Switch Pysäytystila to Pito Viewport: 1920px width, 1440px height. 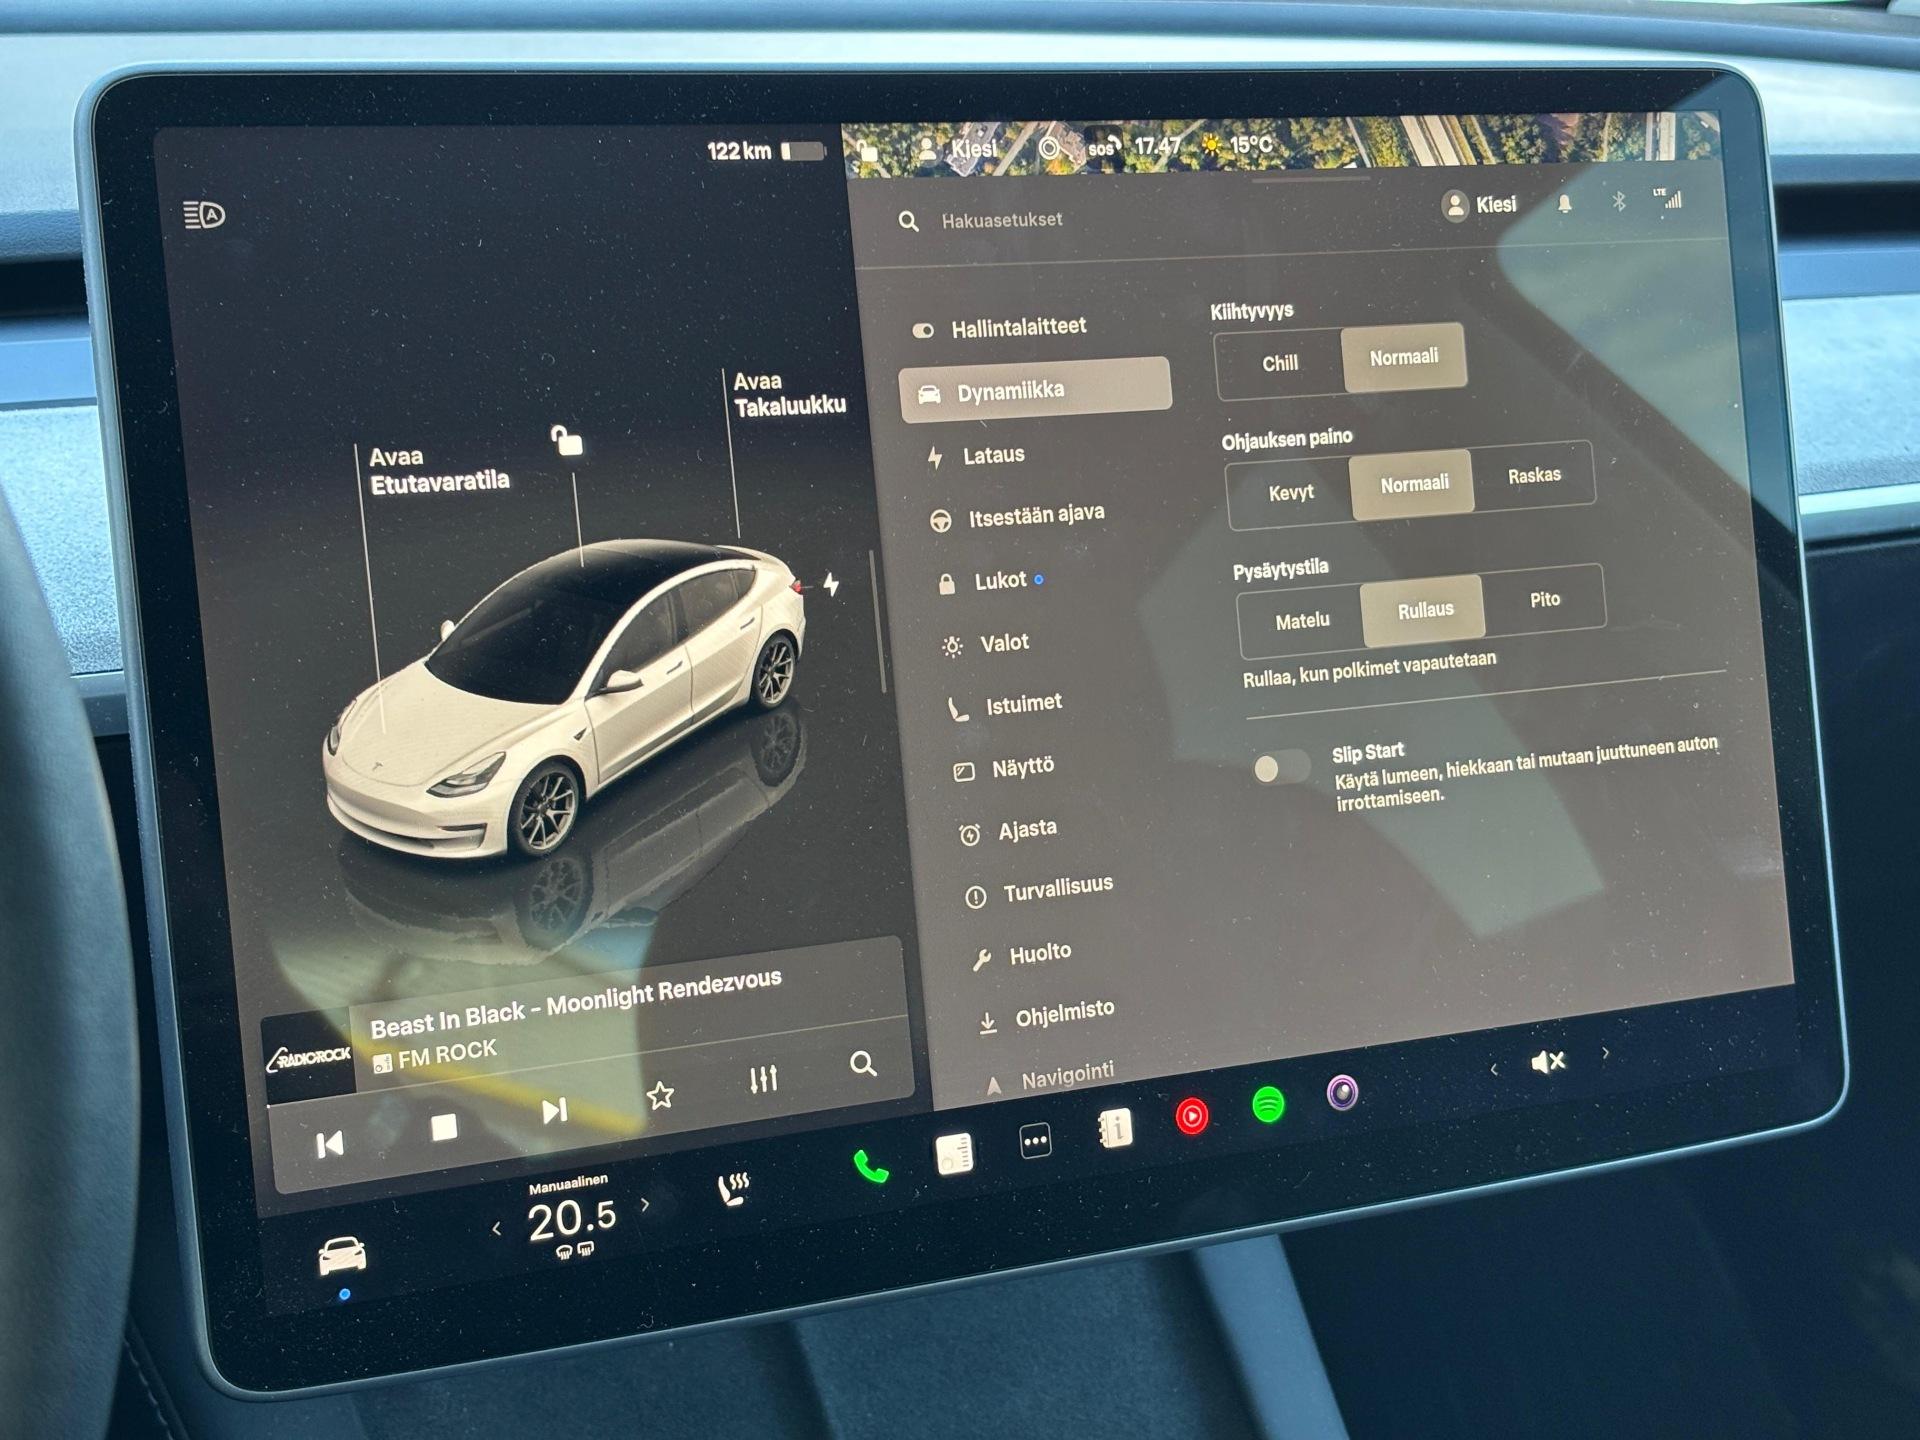(x=1546, y=599)
